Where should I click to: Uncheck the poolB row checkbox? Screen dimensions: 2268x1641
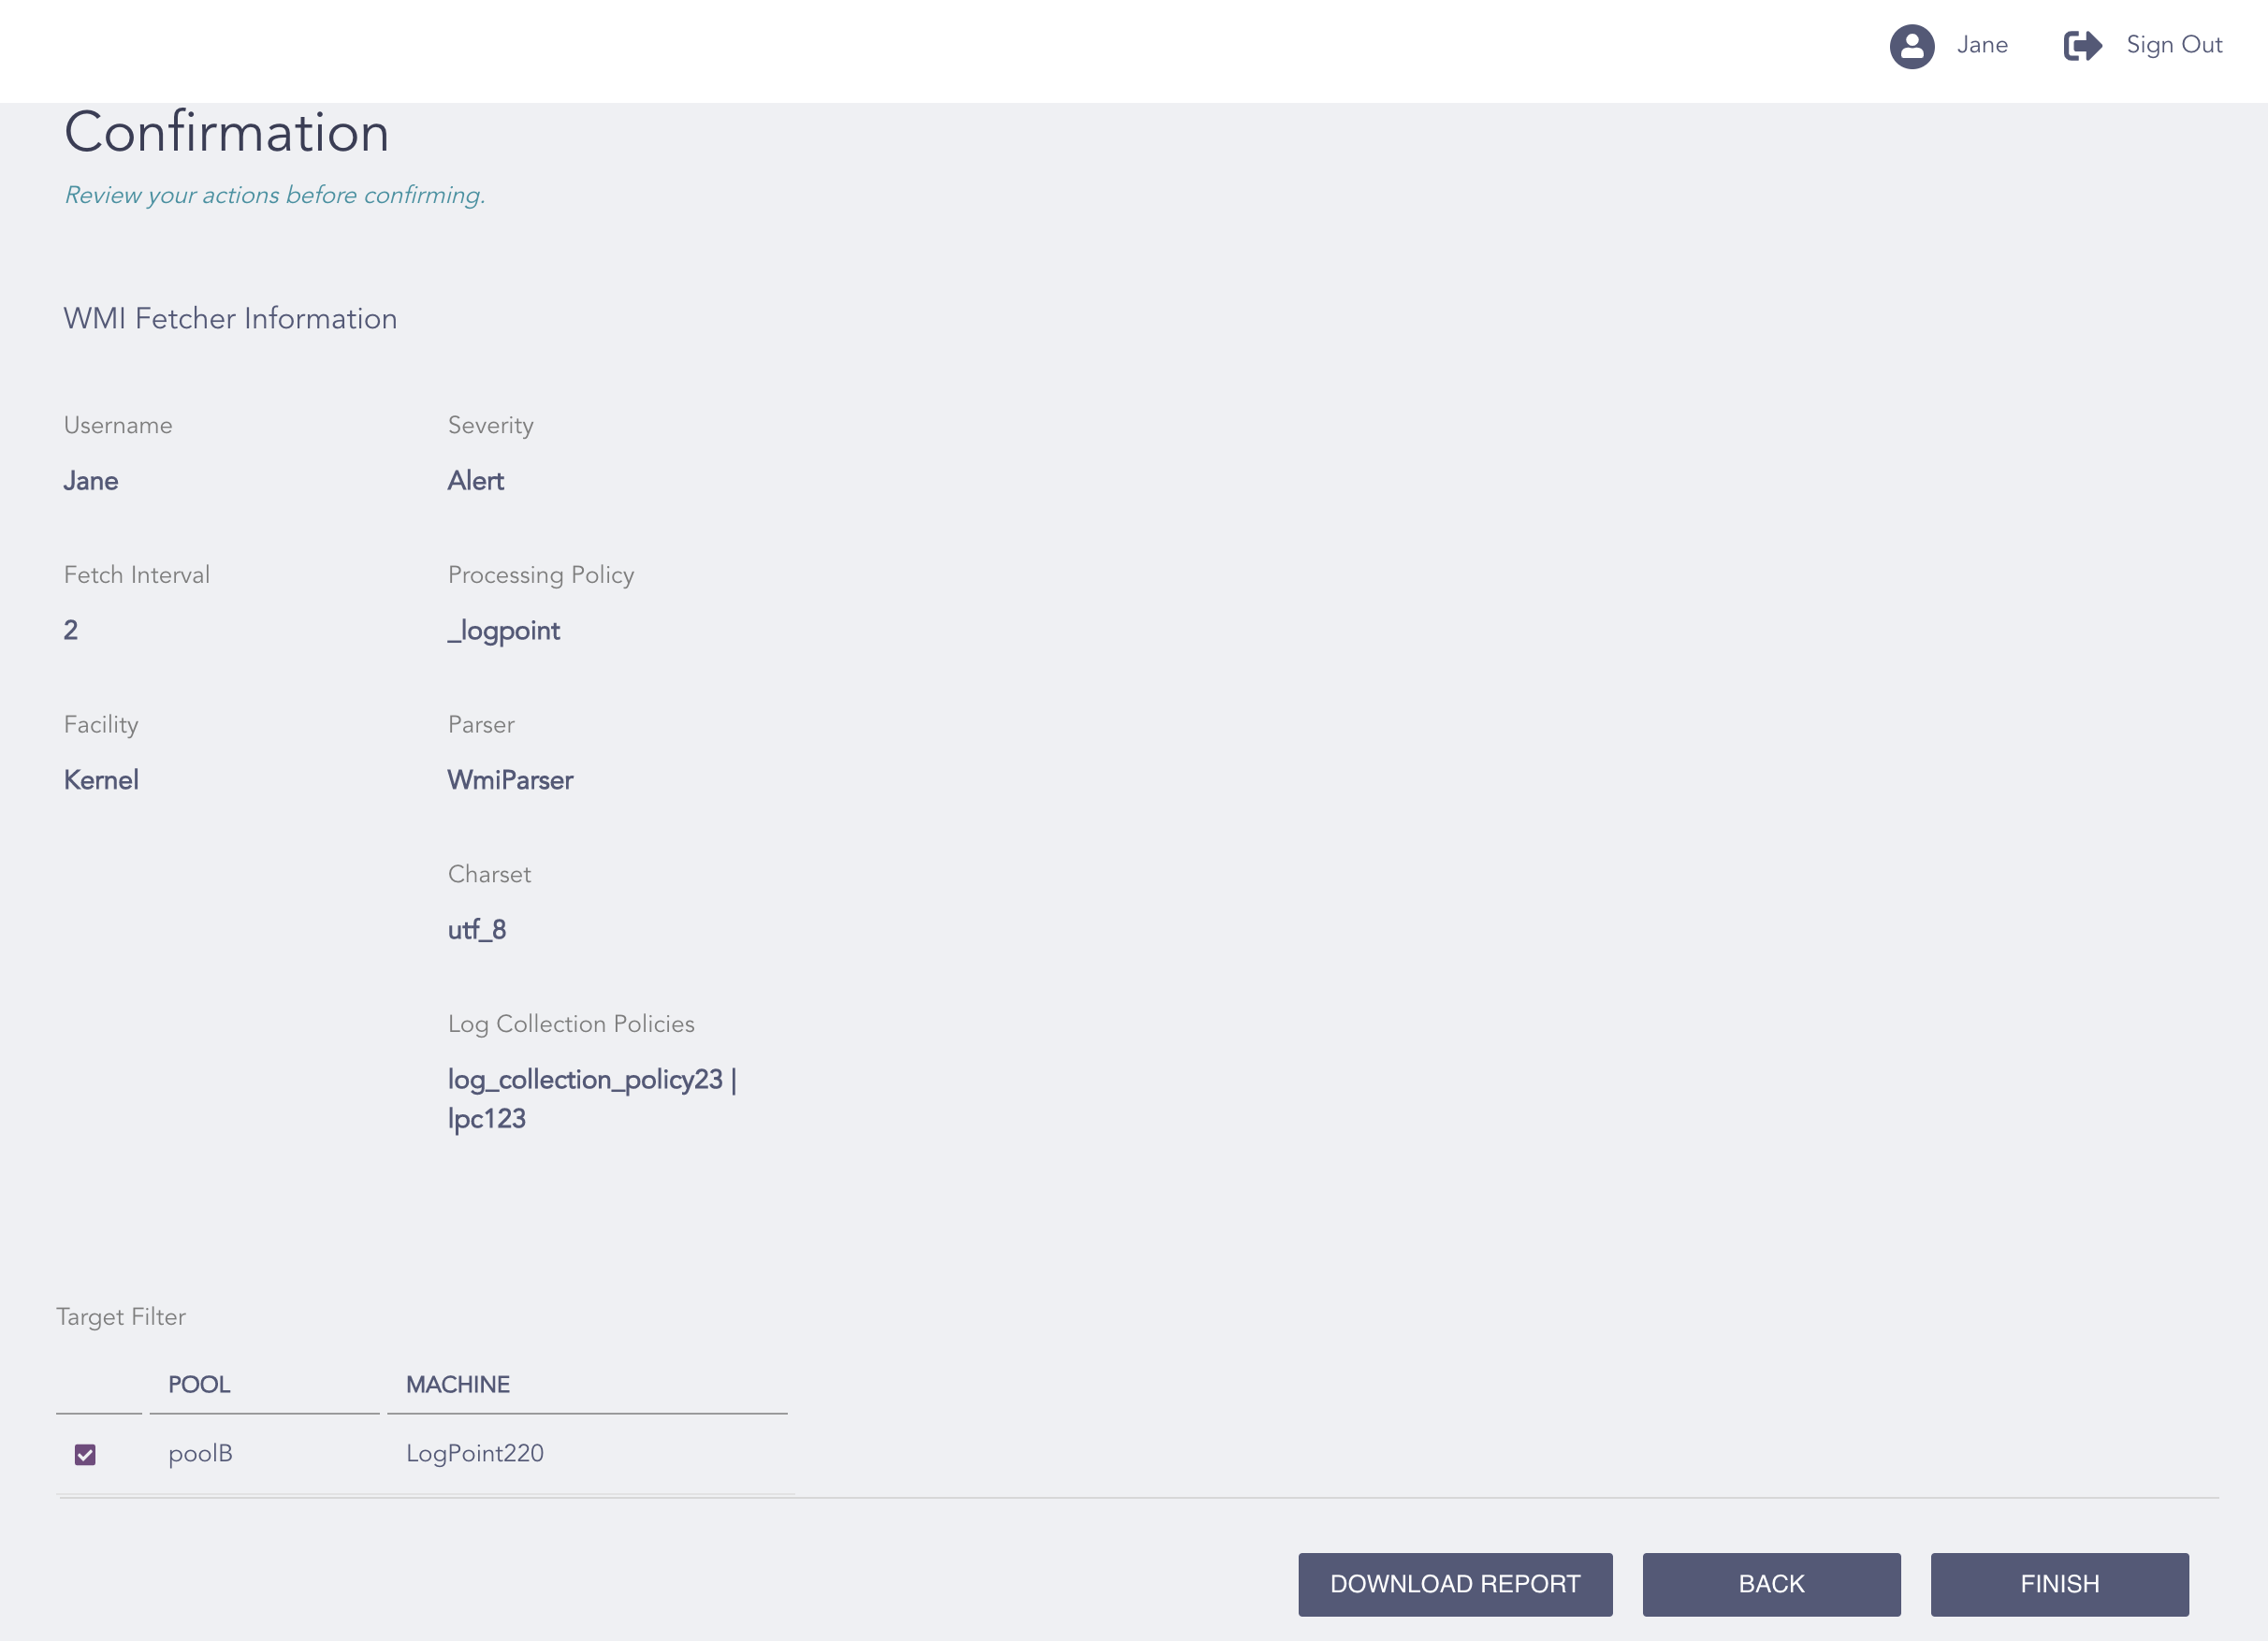point(85,1454)
